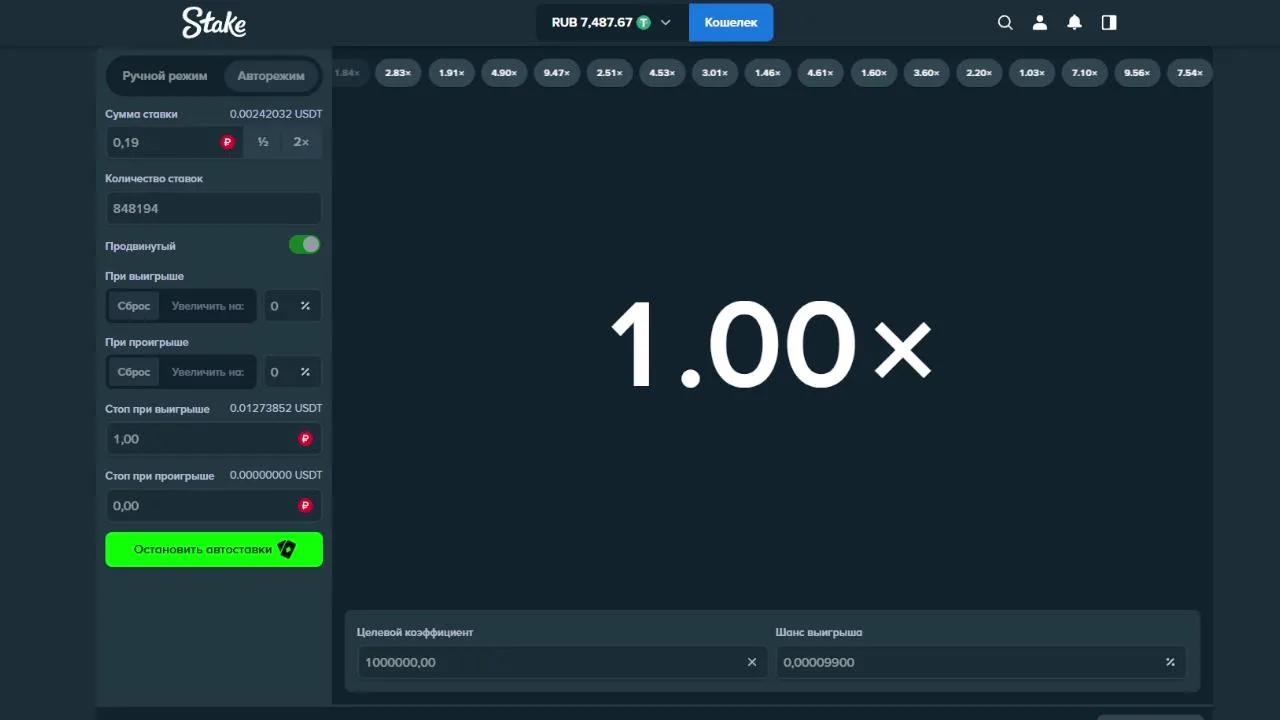The image size is (1280, 720).
Task: Halve the bet with ½ button
Action: (263, 143)
